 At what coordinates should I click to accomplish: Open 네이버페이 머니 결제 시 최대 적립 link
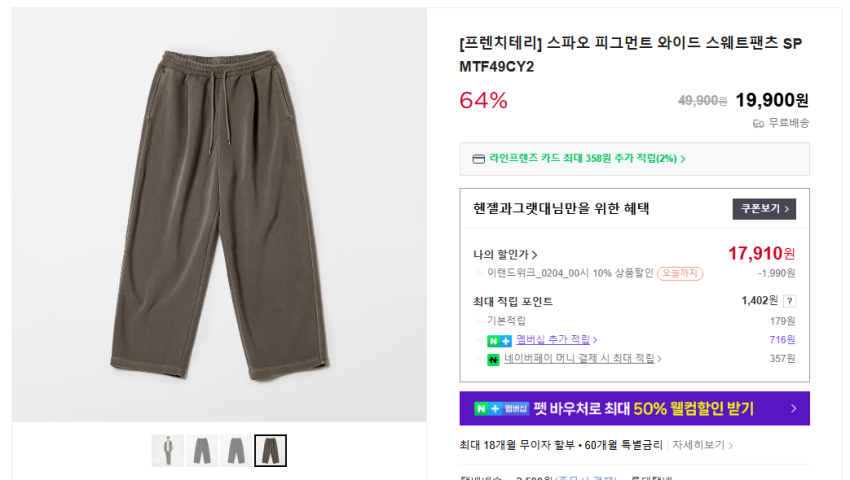(x=582, y=359)
